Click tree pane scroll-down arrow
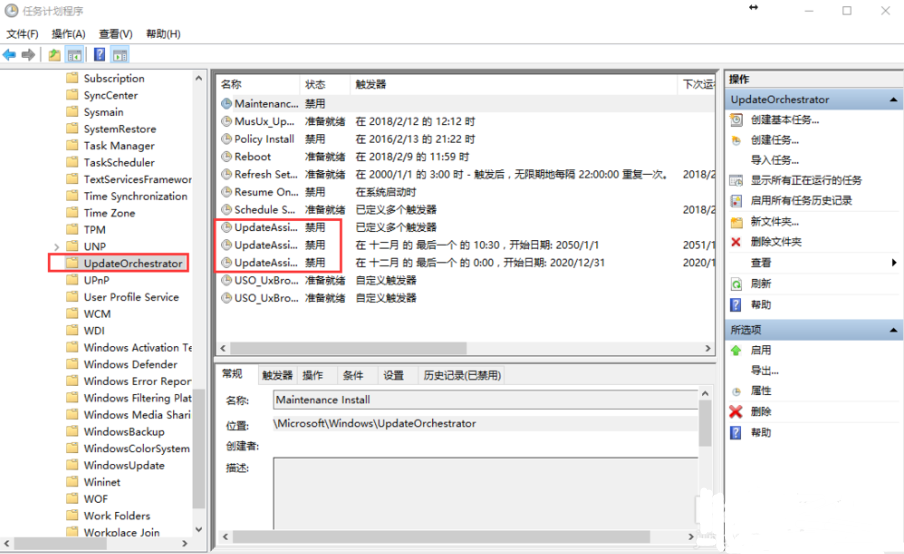Image resolution: width=904 pixels, height=554 pixels. pyautogui.click(x=199, y=529)
